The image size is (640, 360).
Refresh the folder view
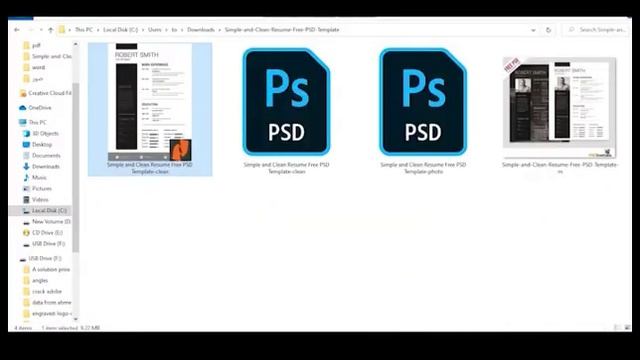(x=549, y=30)
